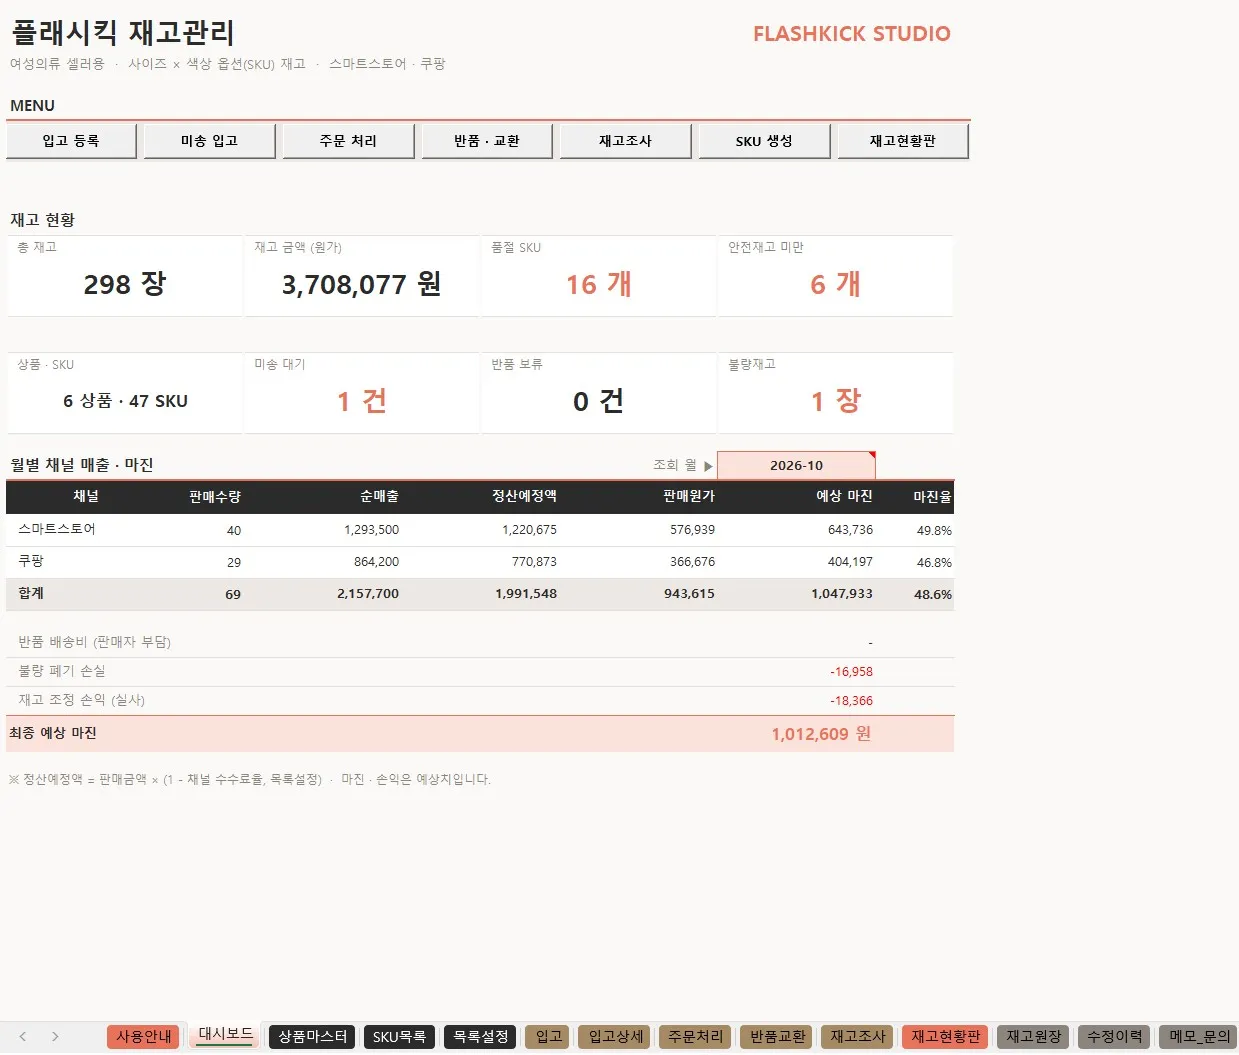The height and width of the screenshot is (1055, 1239).
Task: Open the 반품교환 sheet tab
Action: coord(777,1037)
